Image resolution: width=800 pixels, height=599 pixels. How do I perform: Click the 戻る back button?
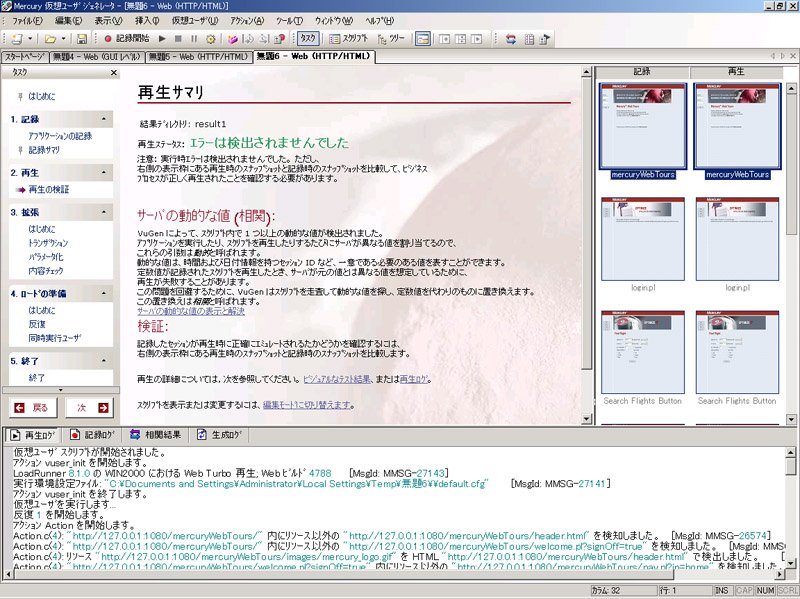point(33,408)
